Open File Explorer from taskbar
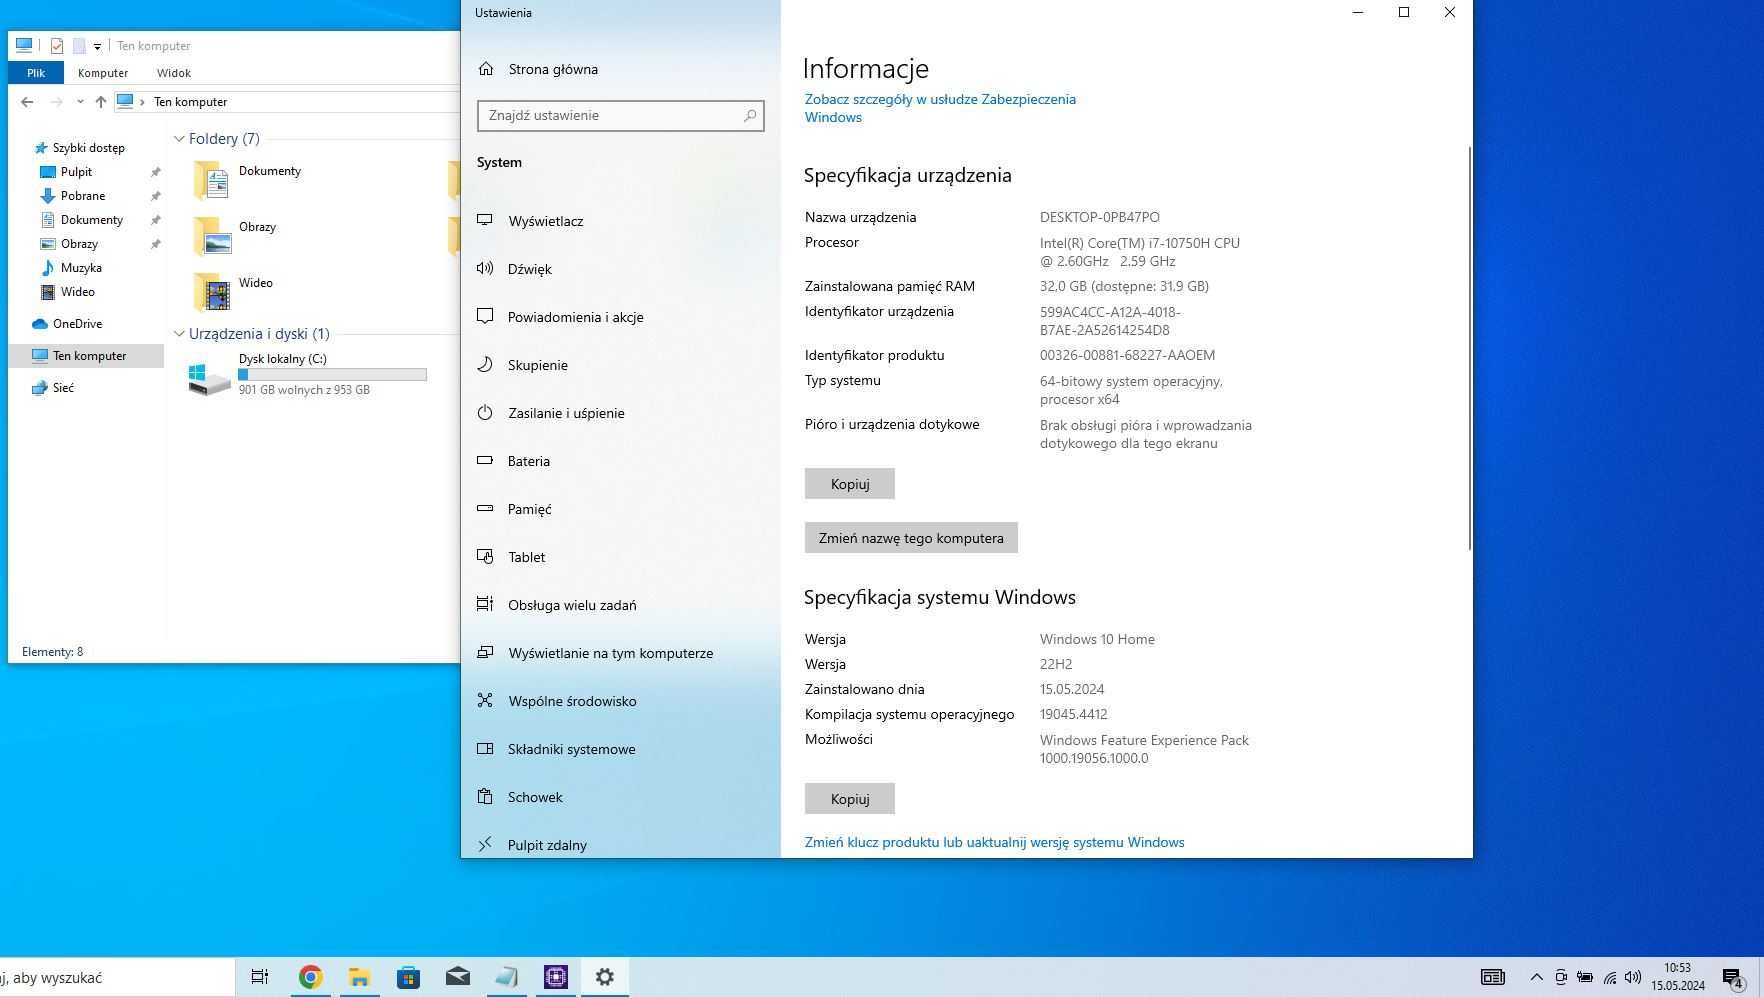 [x=359, y=977]
